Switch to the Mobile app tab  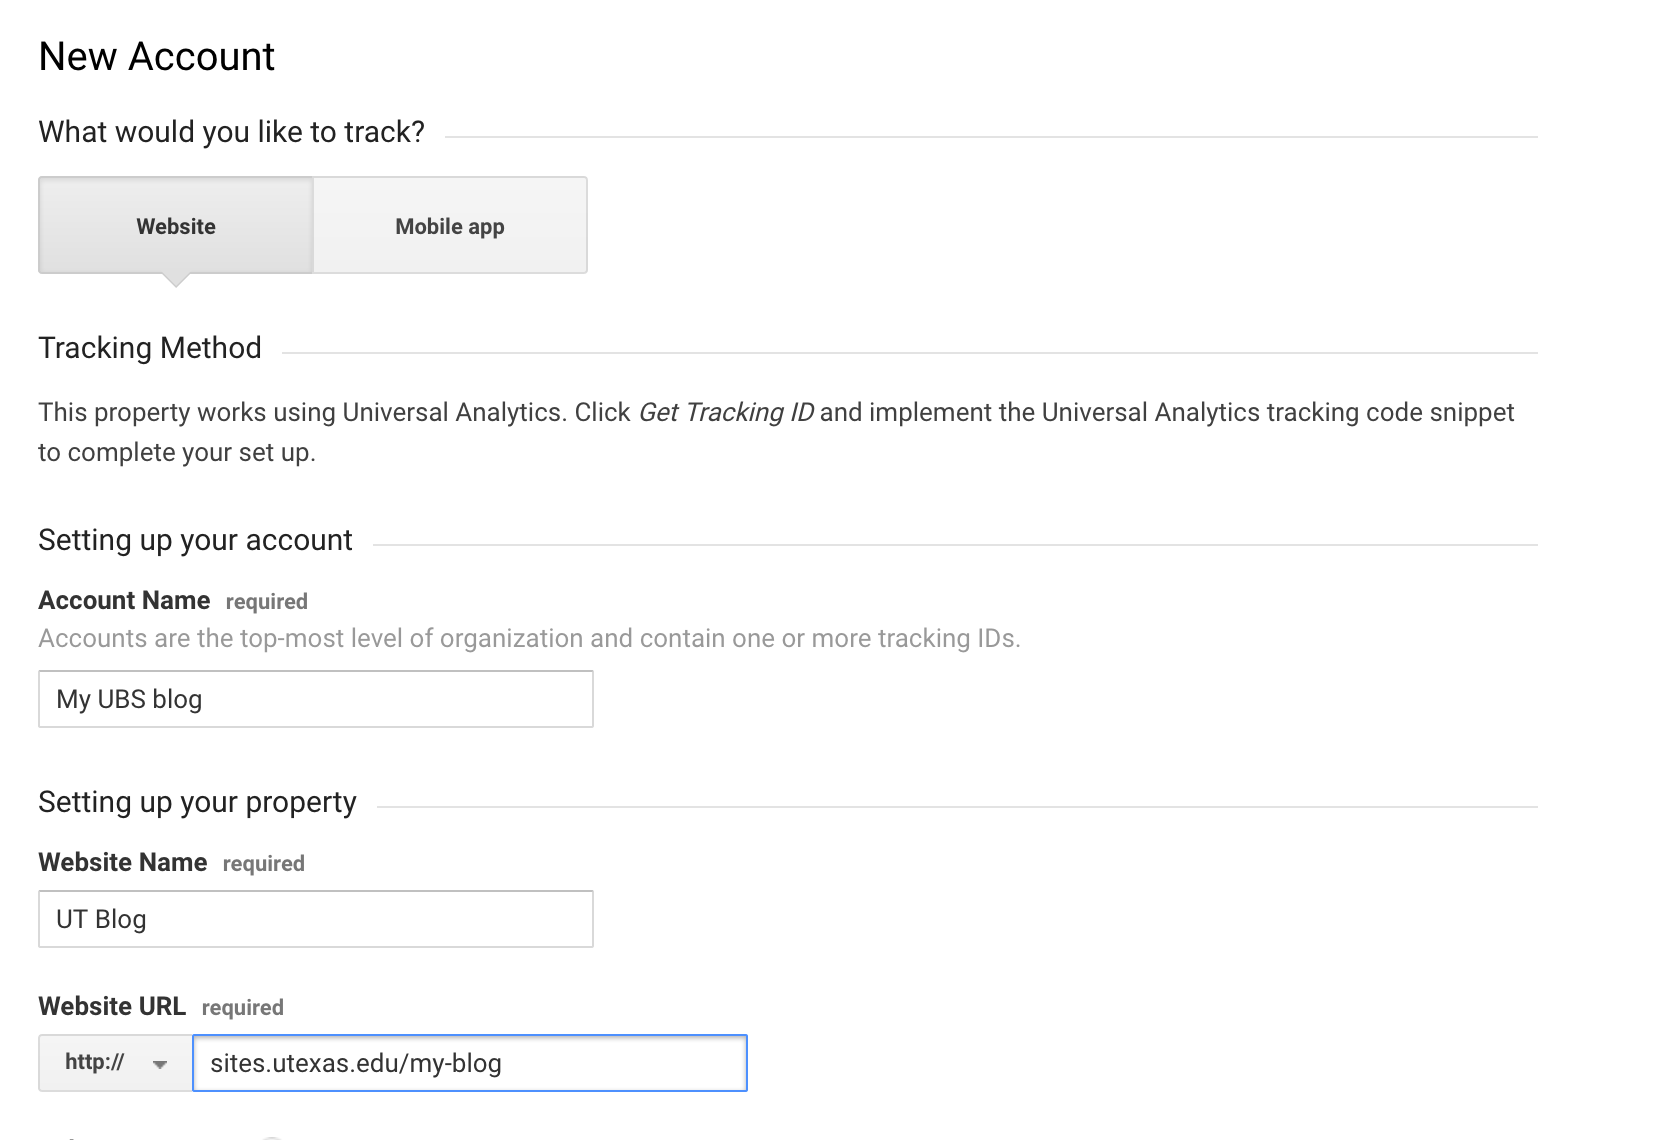[x=450, y=226]
